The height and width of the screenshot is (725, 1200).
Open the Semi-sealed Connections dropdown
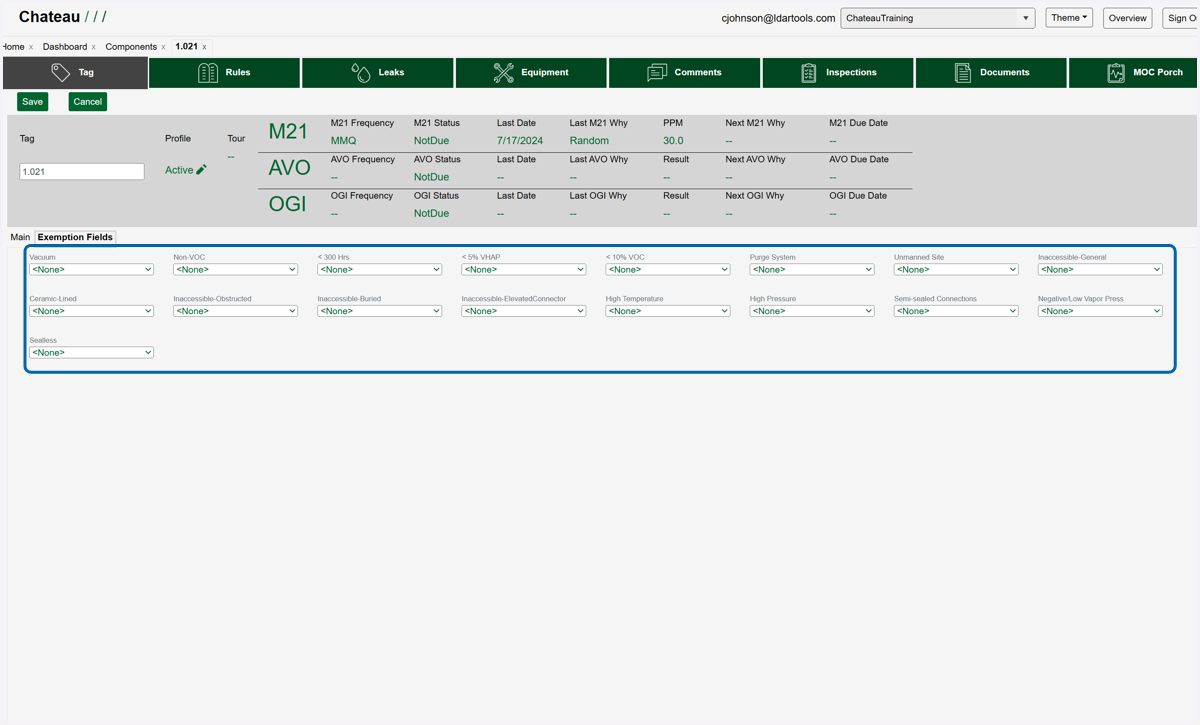[956, 311]
